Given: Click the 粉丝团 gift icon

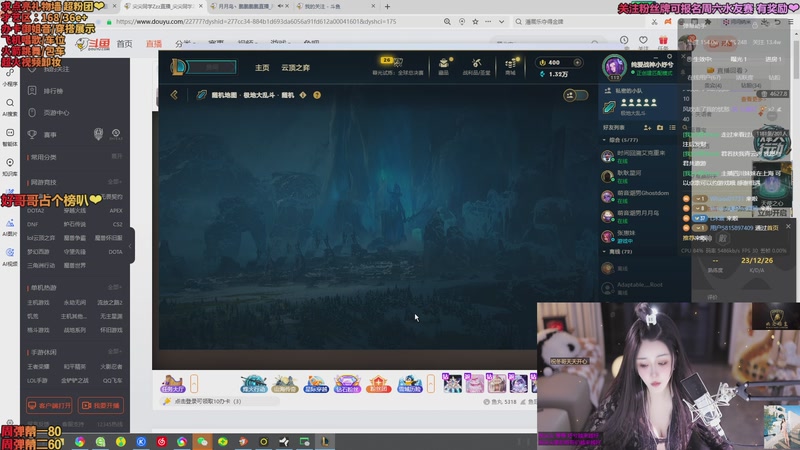Looking at the screenshot, I should pos(378,384).
